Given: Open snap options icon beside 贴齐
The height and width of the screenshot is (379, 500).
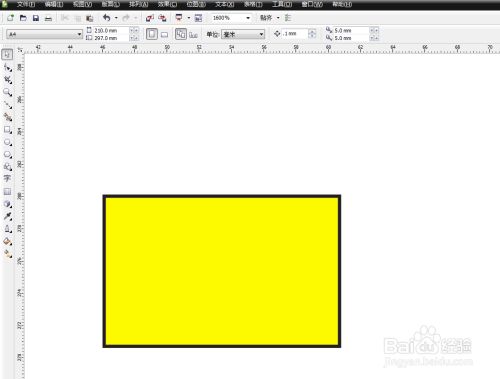Looking at the screenshot, I should tap(288, 18).
